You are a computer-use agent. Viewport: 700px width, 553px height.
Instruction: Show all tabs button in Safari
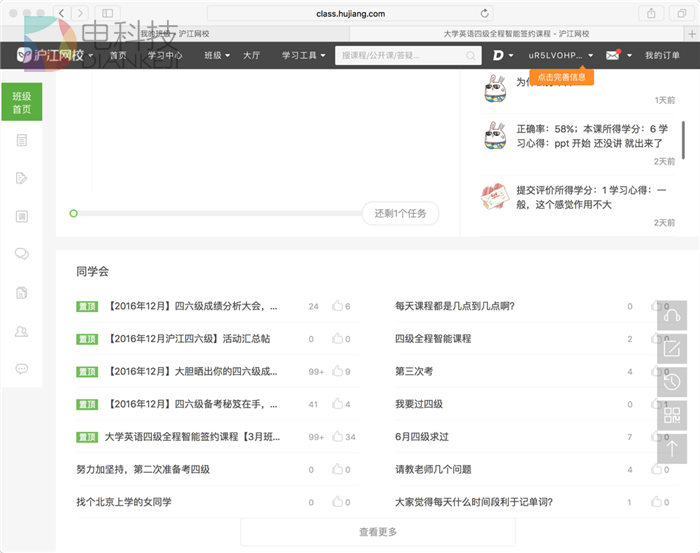click(682, 13)
